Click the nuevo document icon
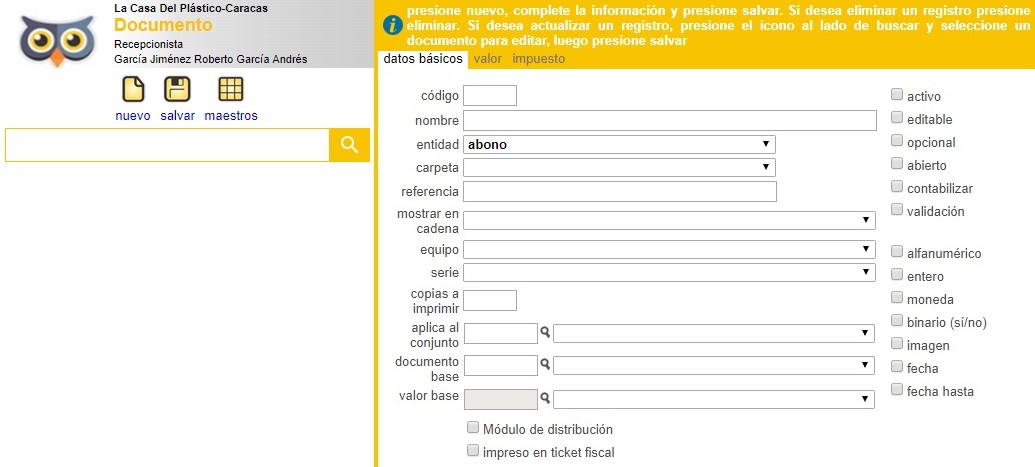The image size is (1035, 467). [133, 89]
